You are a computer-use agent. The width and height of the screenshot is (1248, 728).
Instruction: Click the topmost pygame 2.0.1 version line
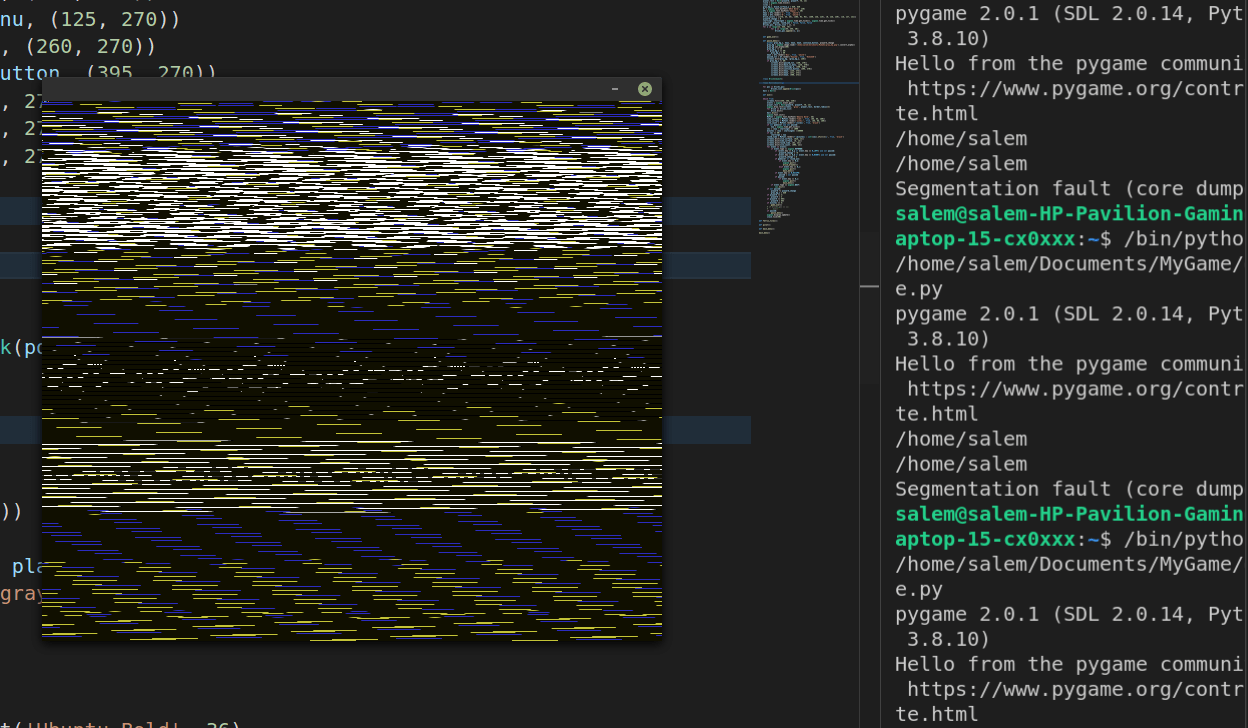click(x=1068, y=14)
